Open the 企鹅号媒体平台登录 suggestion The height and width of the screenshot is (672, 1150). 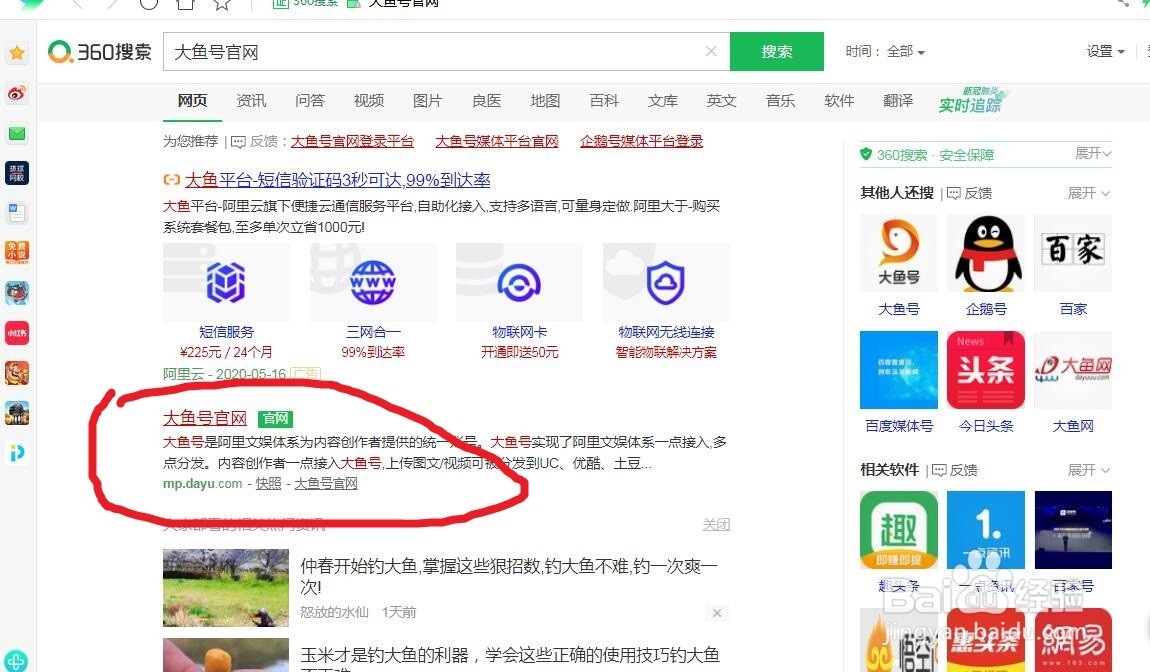(x=641, y=141)
